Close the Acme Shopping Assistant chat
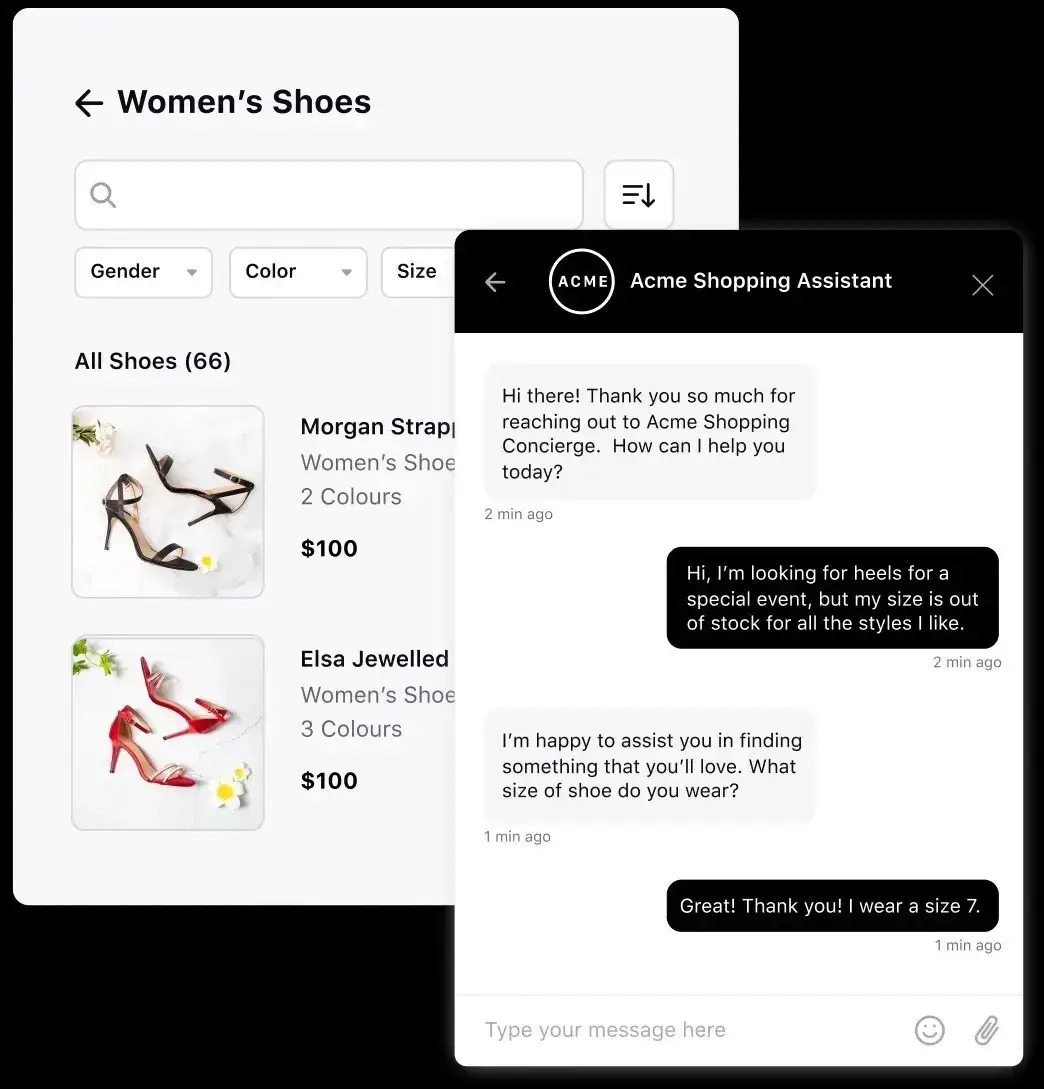 [982, 285]
